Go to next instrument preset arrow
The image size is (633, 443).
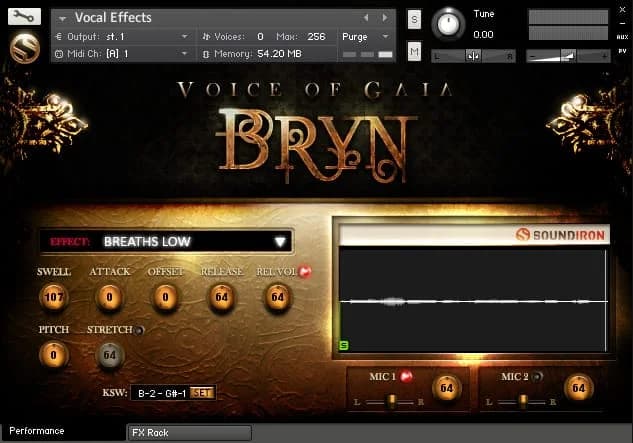point(385,17)
